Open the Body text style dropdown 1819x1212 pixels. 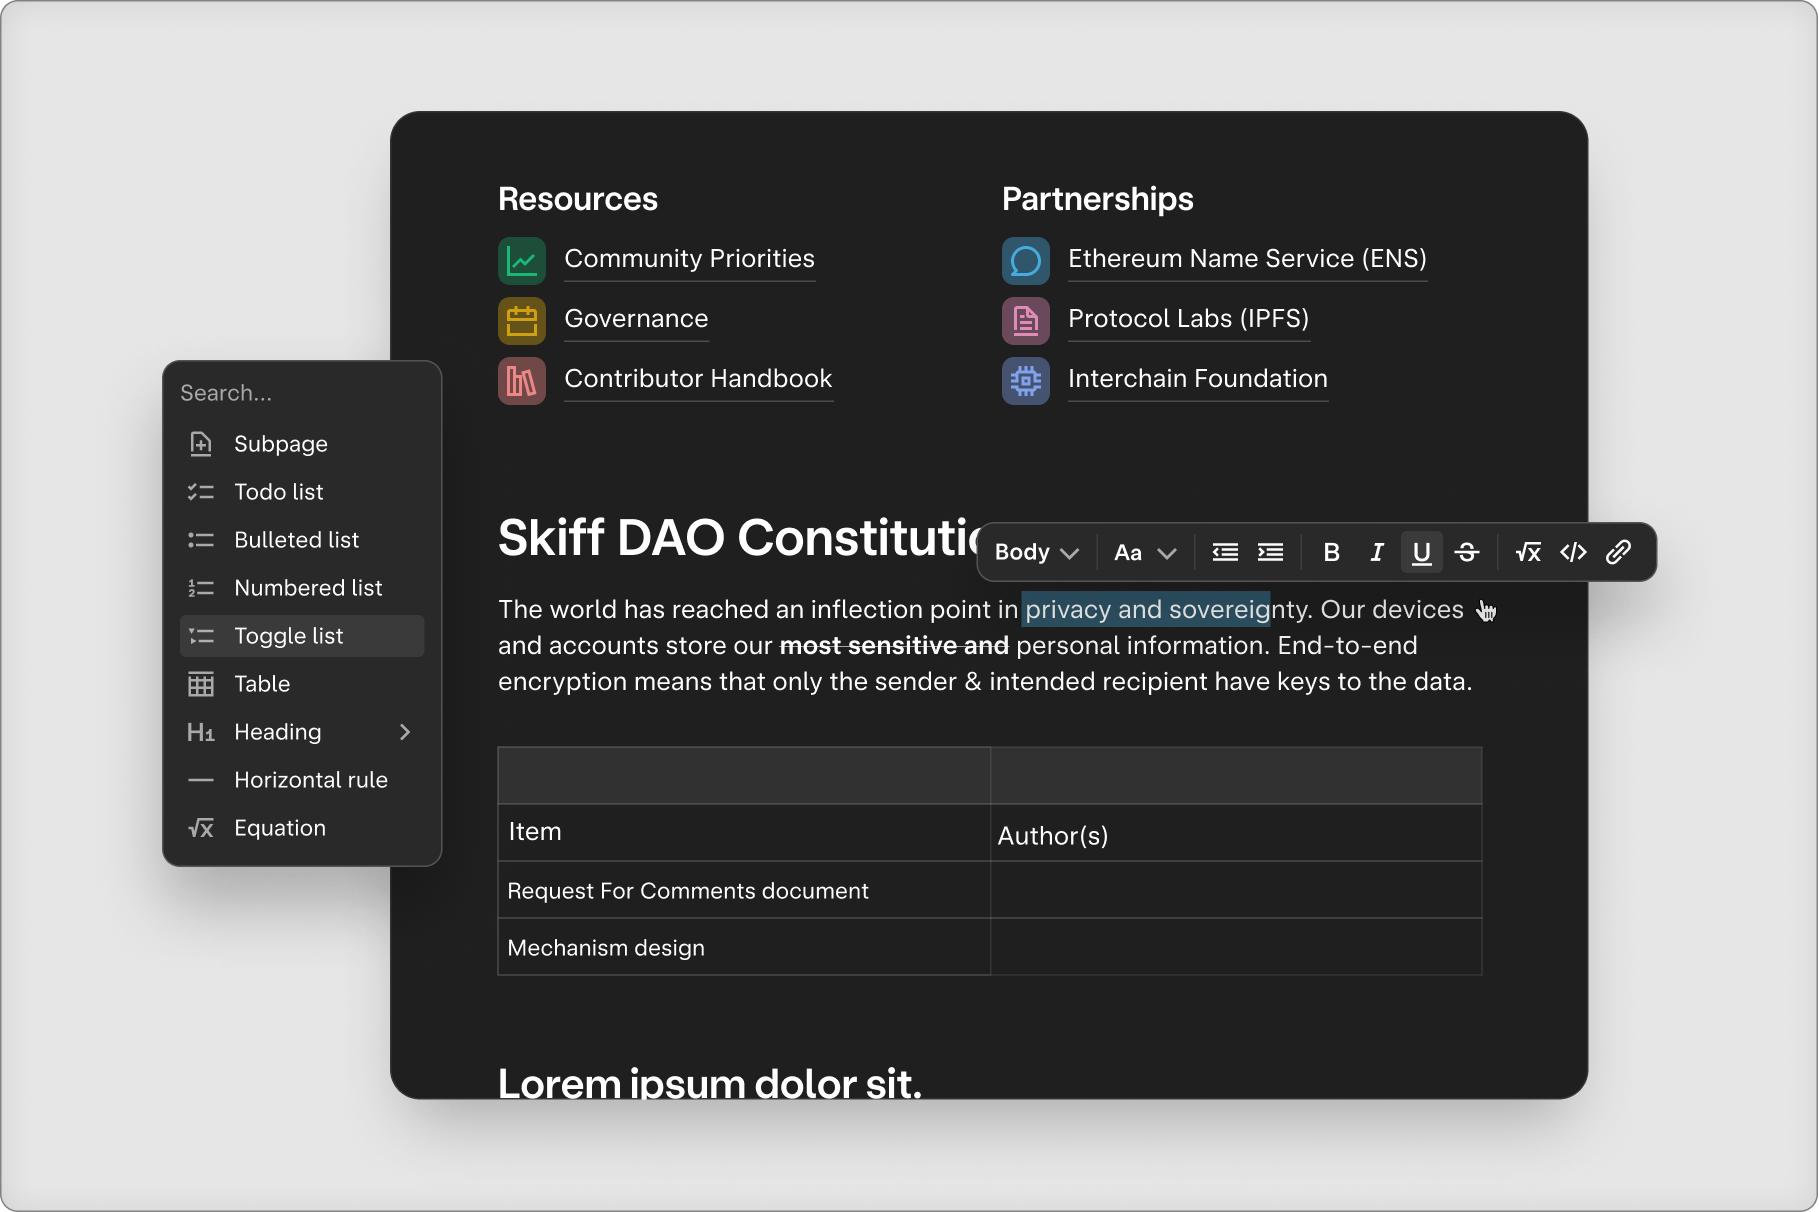[x=1037, y=552]
